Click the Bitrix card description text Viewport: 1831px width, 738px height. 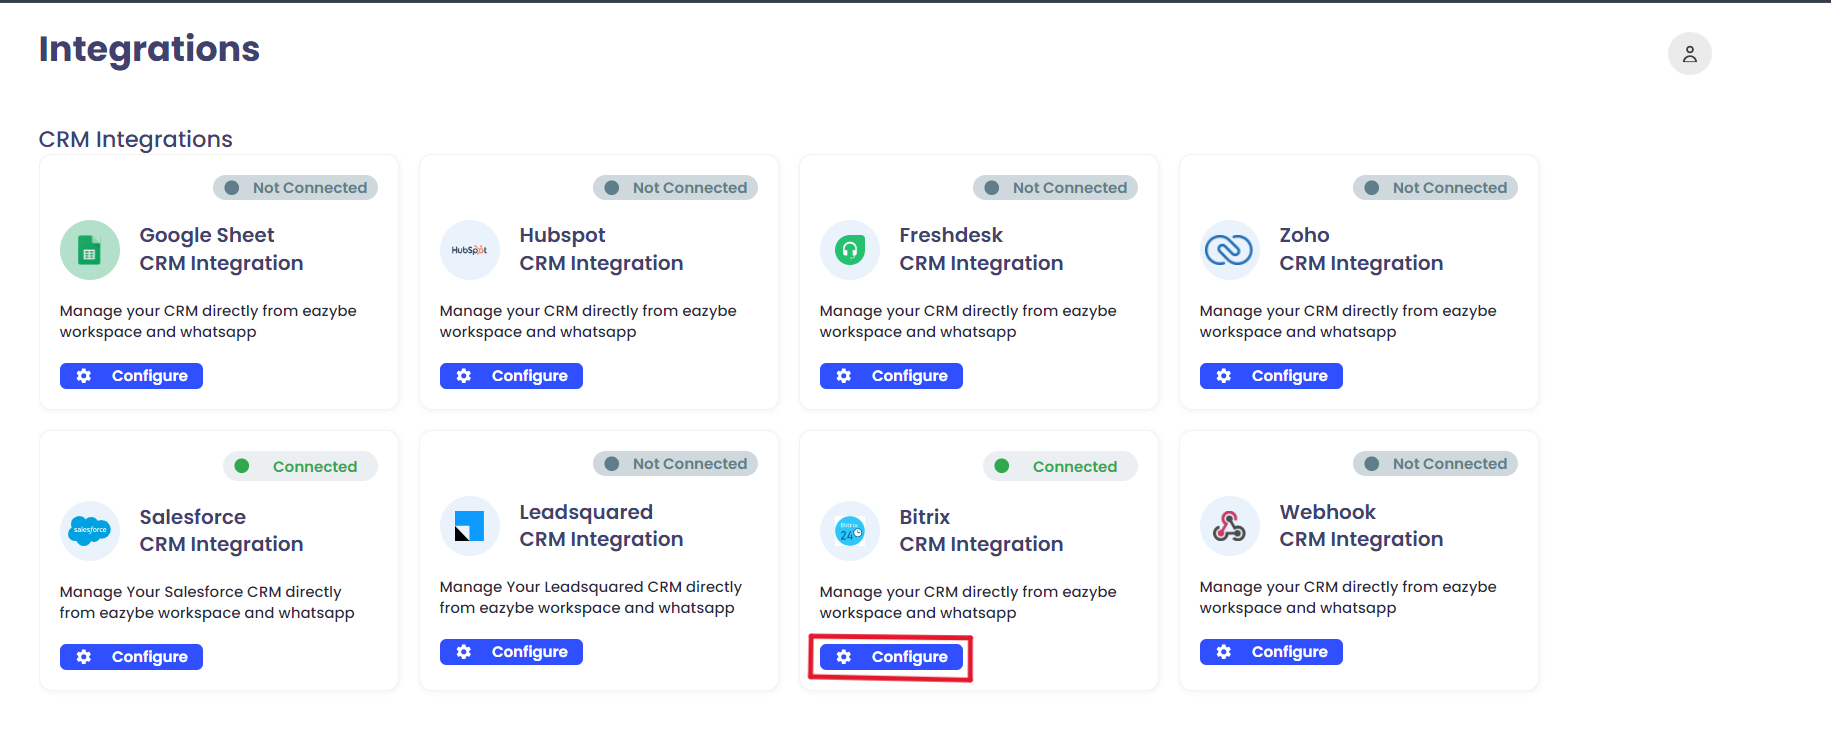(x=968, y=602)
